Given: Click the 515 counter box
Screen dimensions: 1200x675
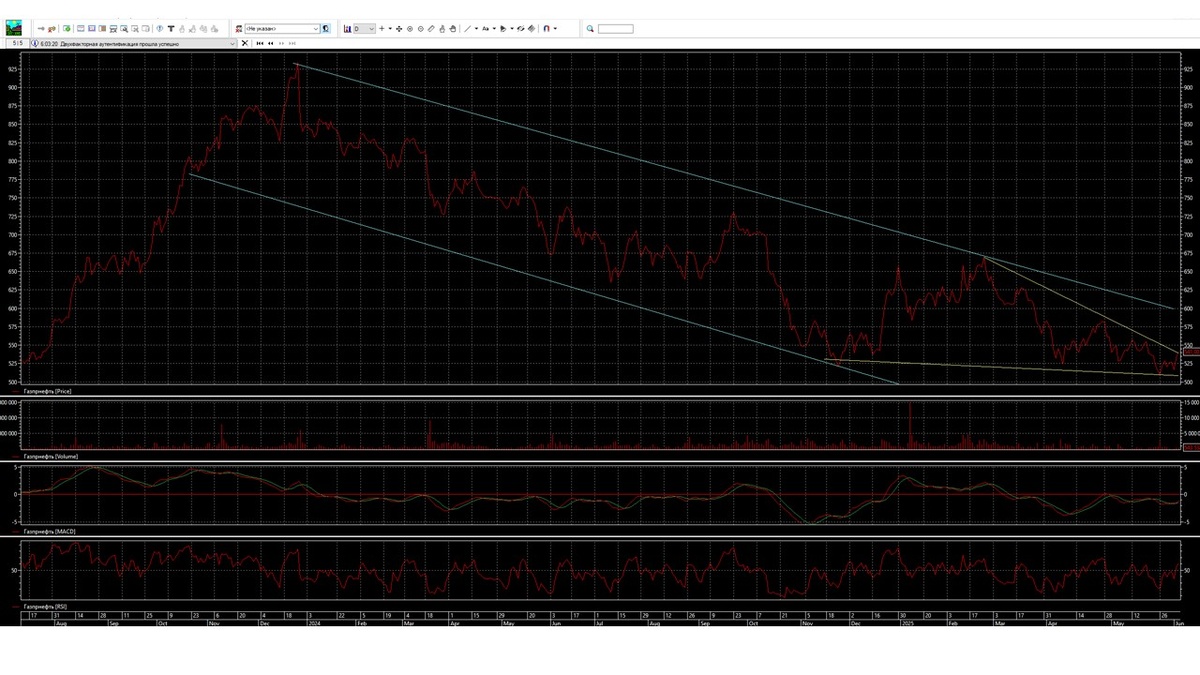Looking at the screenshot, I should coord(18,43).
